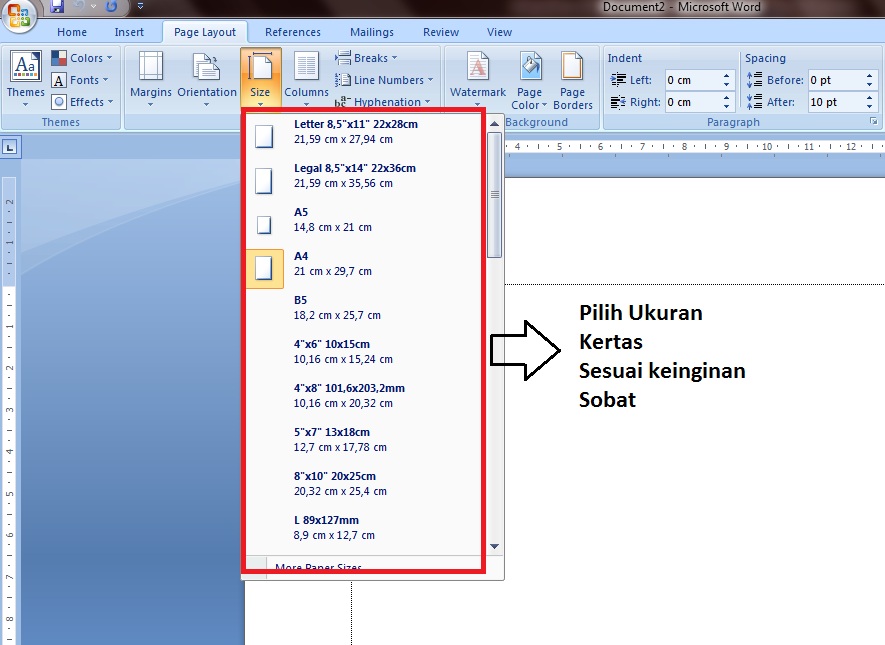The width and height of the screenshot is (885, 645).
Task: Click the Indent Left value field
Action: pos(691,80)
